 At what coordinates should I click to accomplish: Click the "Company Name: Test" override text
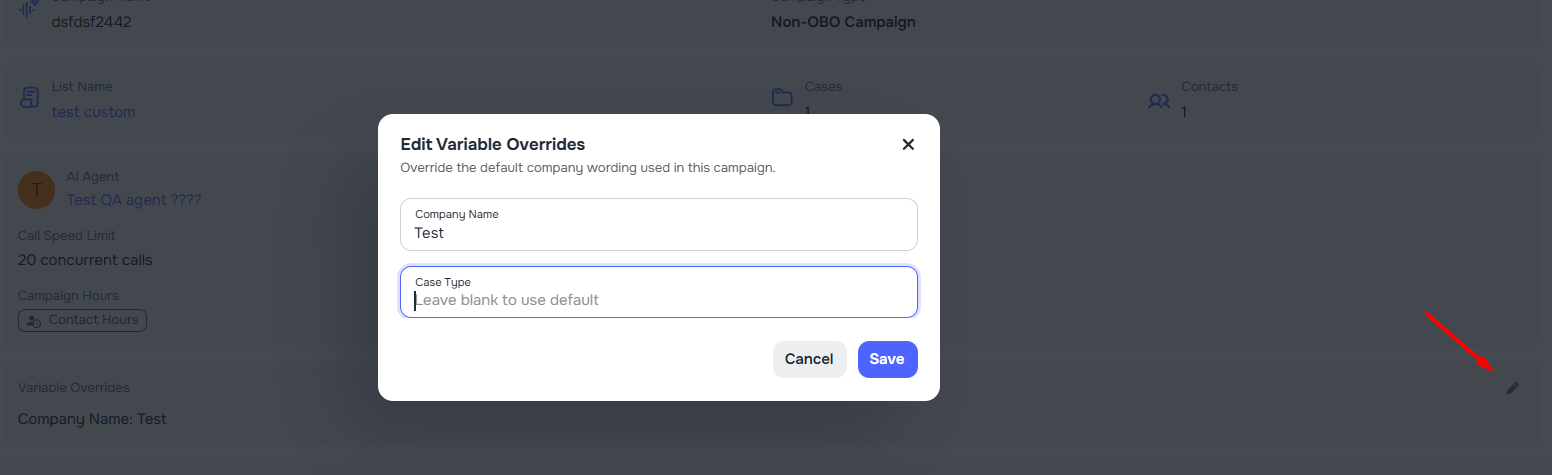[92, 419]
